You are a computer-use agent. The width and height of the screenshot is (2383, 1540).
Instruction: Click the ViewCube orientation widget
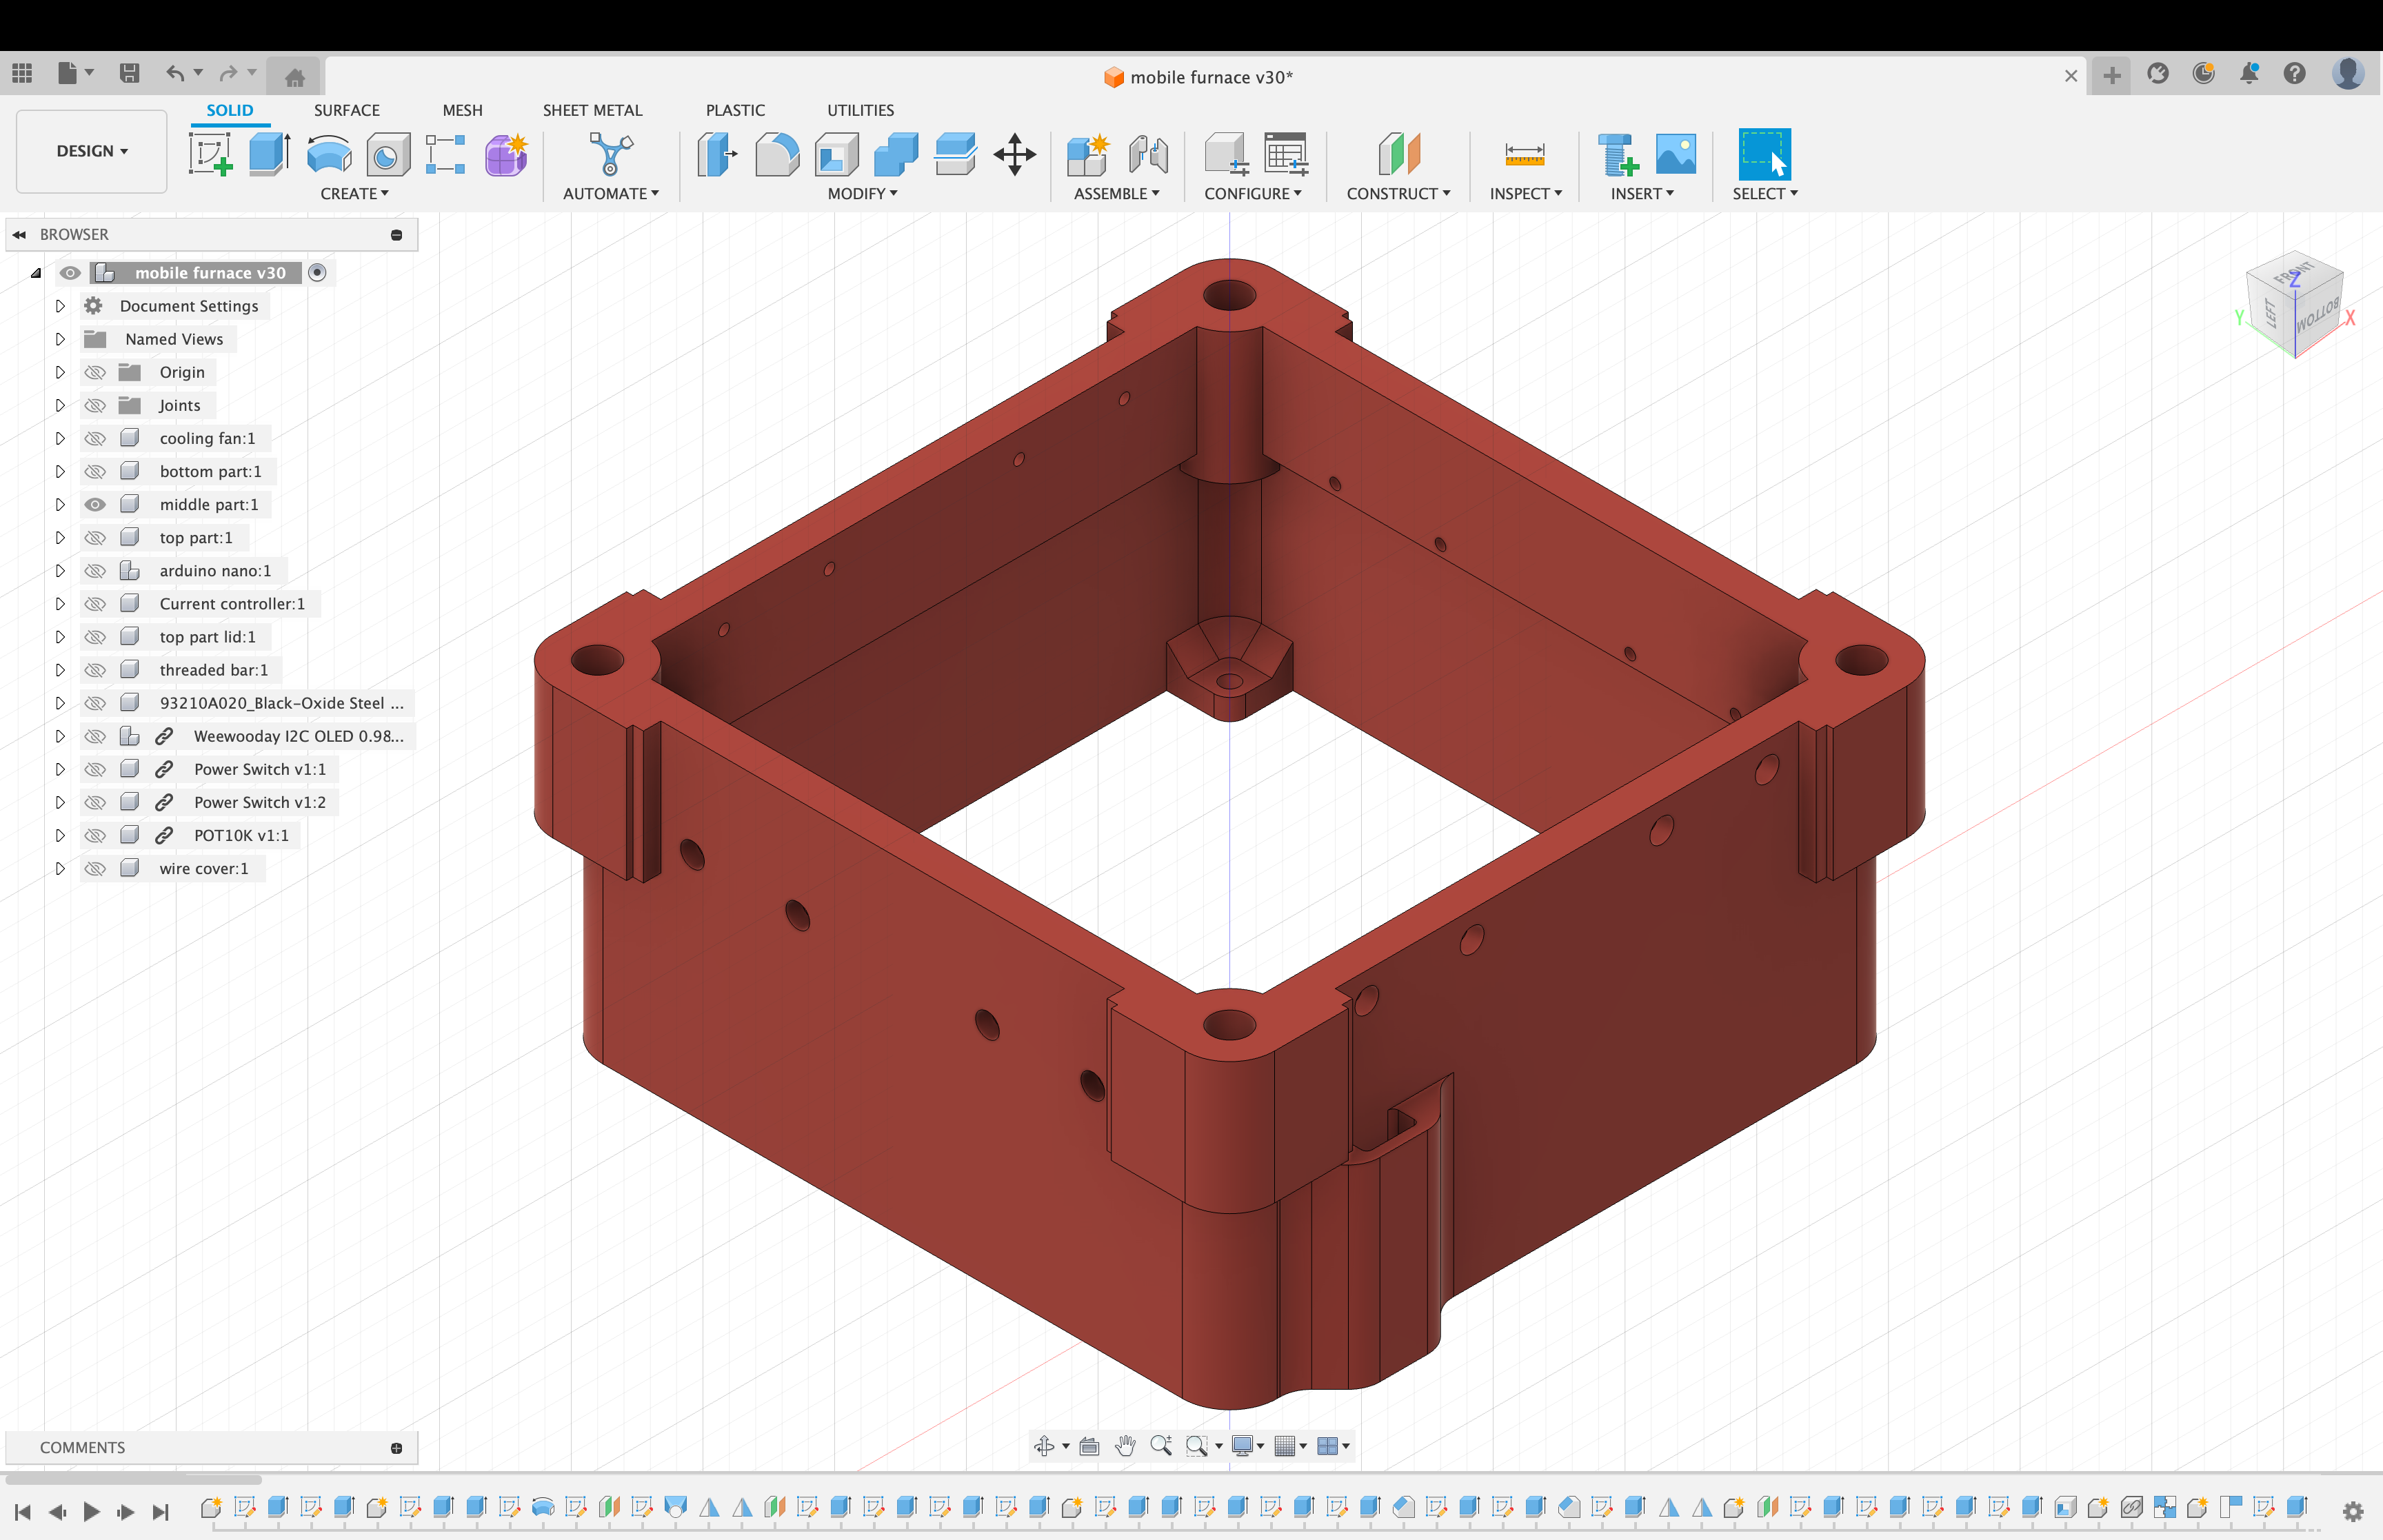pos(2296,305)
